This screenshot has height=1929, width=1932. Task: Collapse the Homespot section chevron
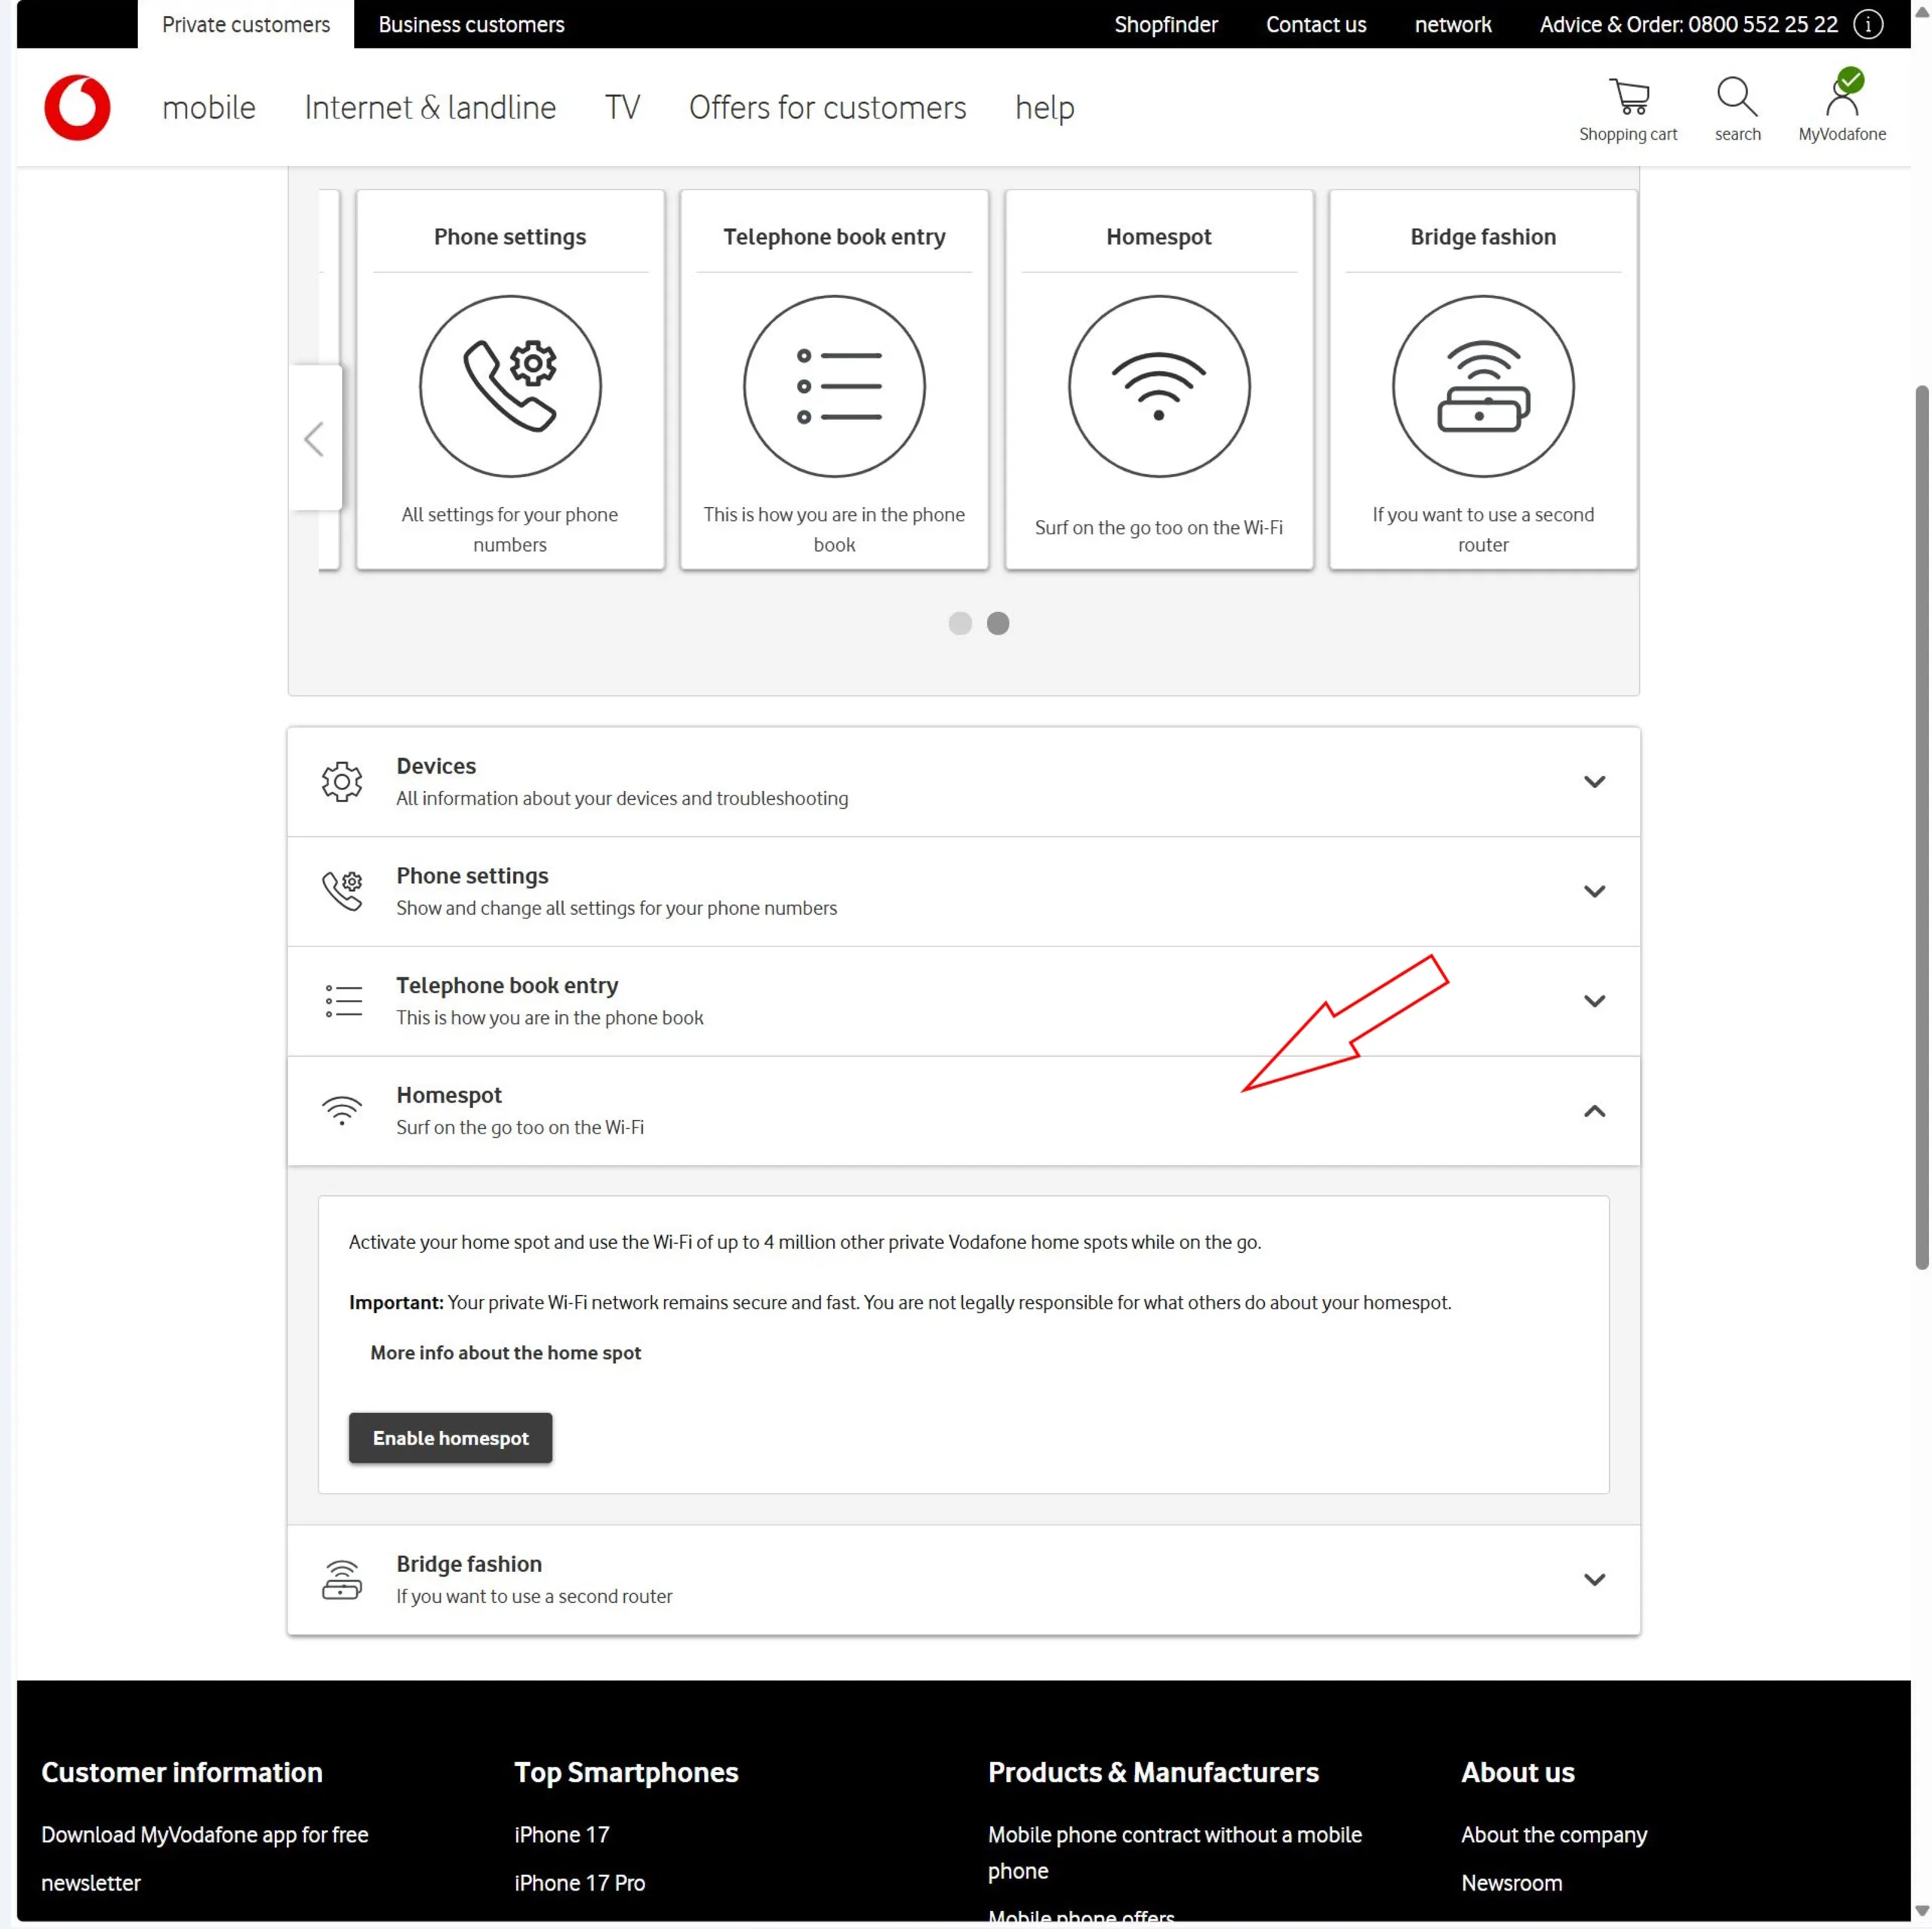(1594, 1111)
